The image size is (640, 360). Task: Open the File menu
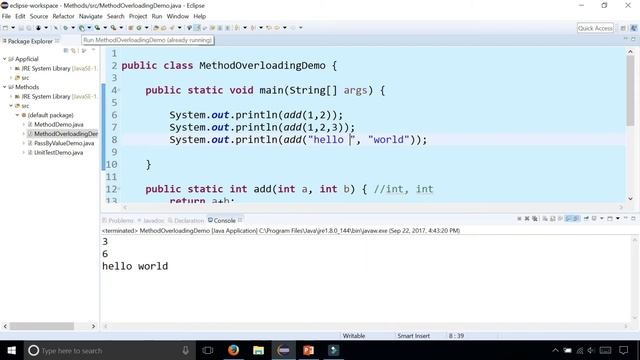tap(6, 16)
